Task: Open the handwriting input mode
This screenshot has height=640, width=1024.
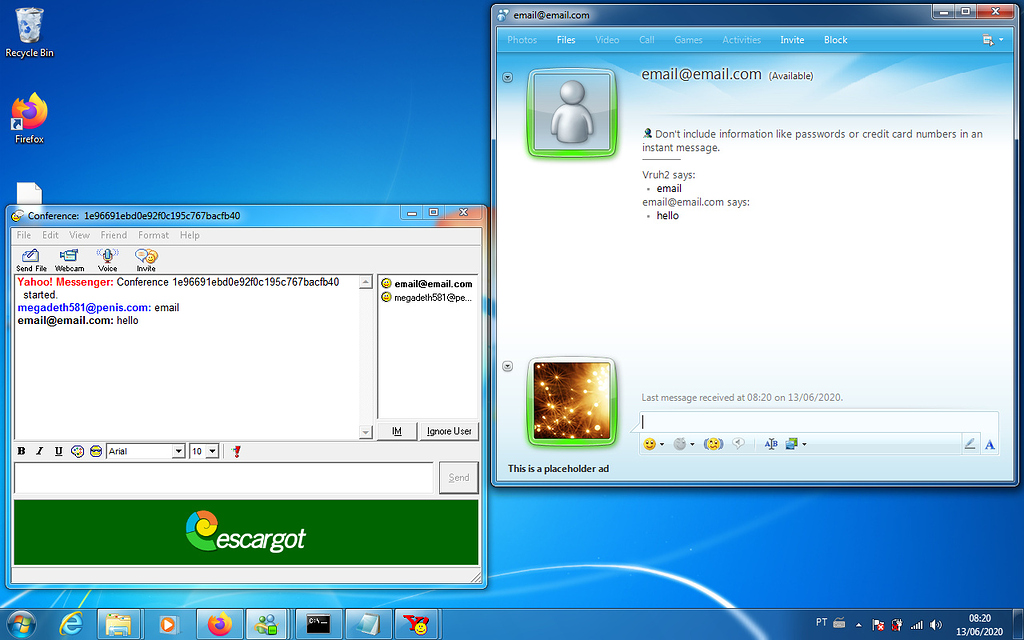Action: pos(970,442)
